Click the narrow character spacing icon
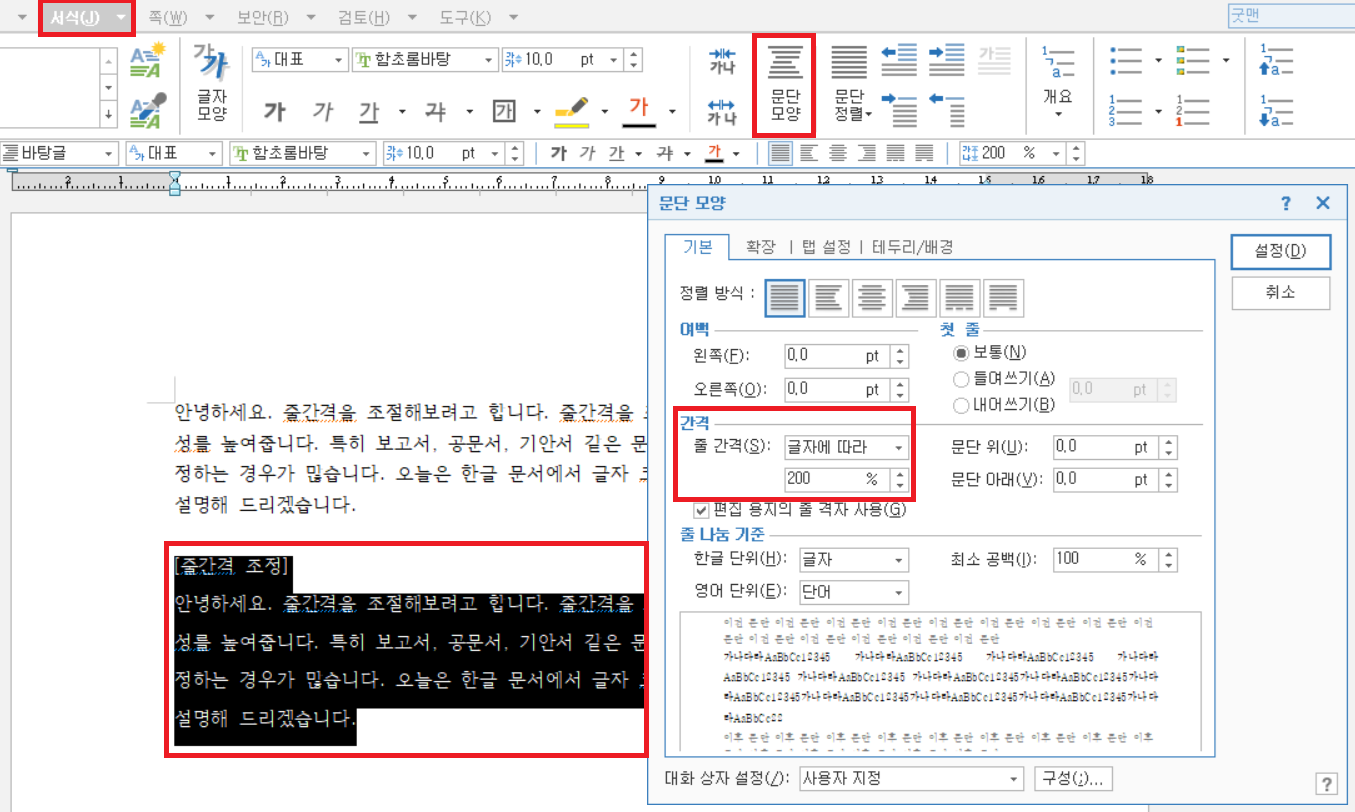The height and width of the screenshot is (812, 1355). click(x=722, y=61)
